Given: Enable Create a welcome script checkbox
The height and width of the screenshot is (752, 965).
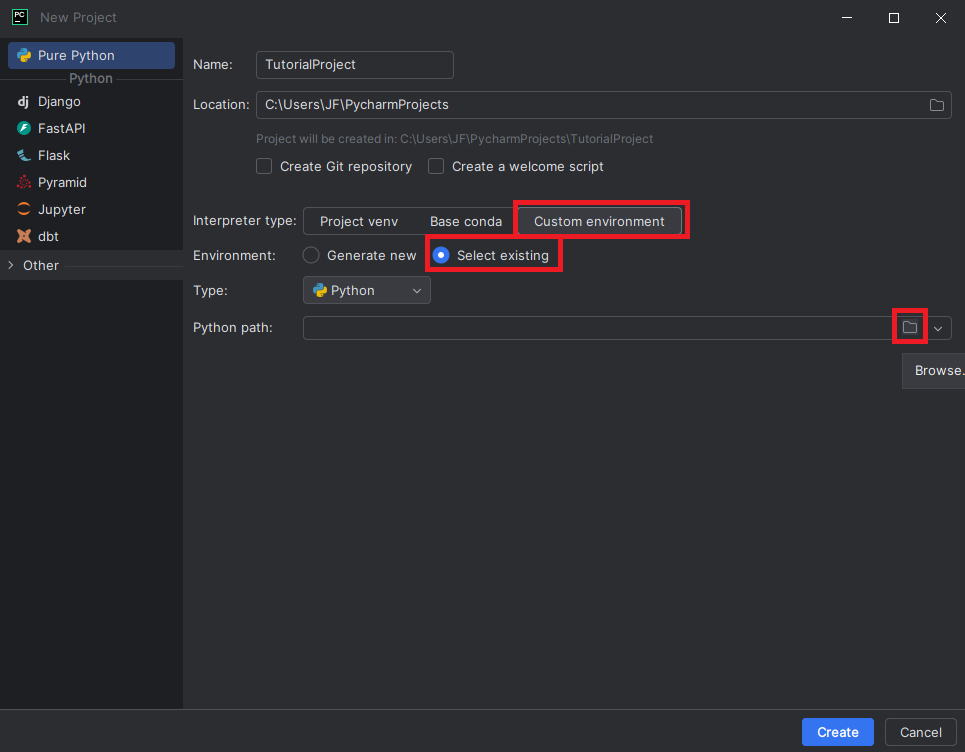Looking at the screenshot, I should tap(436, 167).
